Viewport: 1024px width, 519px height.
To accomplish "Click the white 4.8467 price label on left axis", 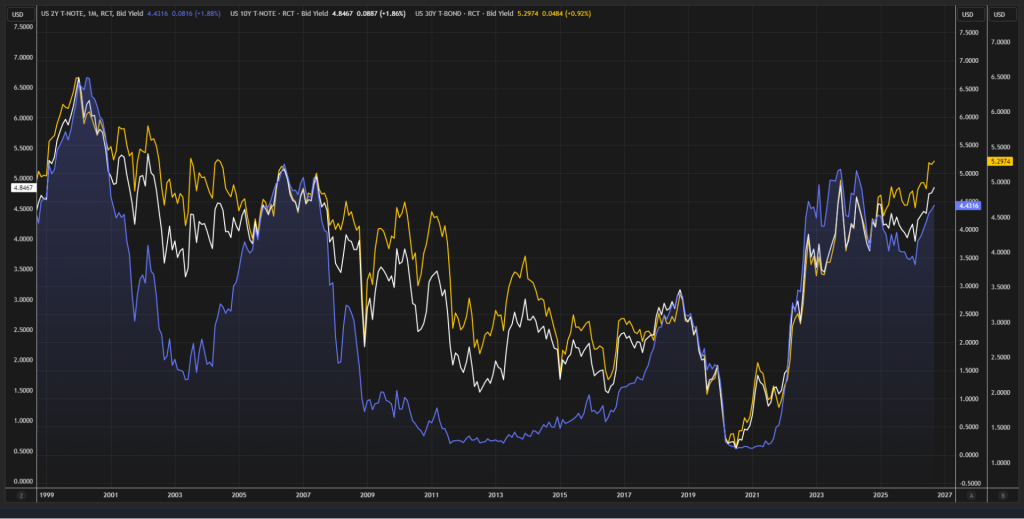I will pyautogui.click(x=23, y=187).
